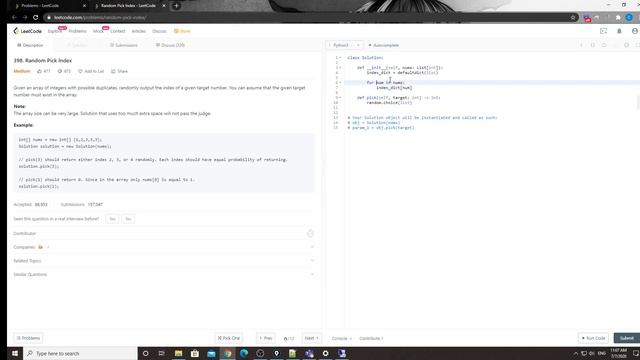Viewport: 640px width, 360px height.
Task: Open Task View in taskbar
Action: pyautogui.click(x=162, y=353)
